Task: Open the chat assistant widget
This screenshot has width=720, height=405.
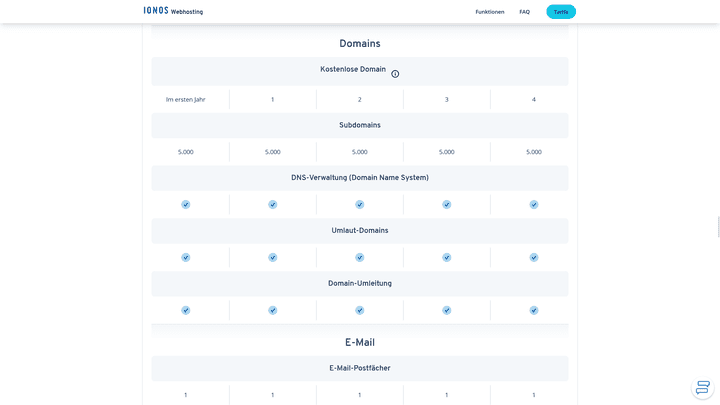Action: (x=703, y=387)
